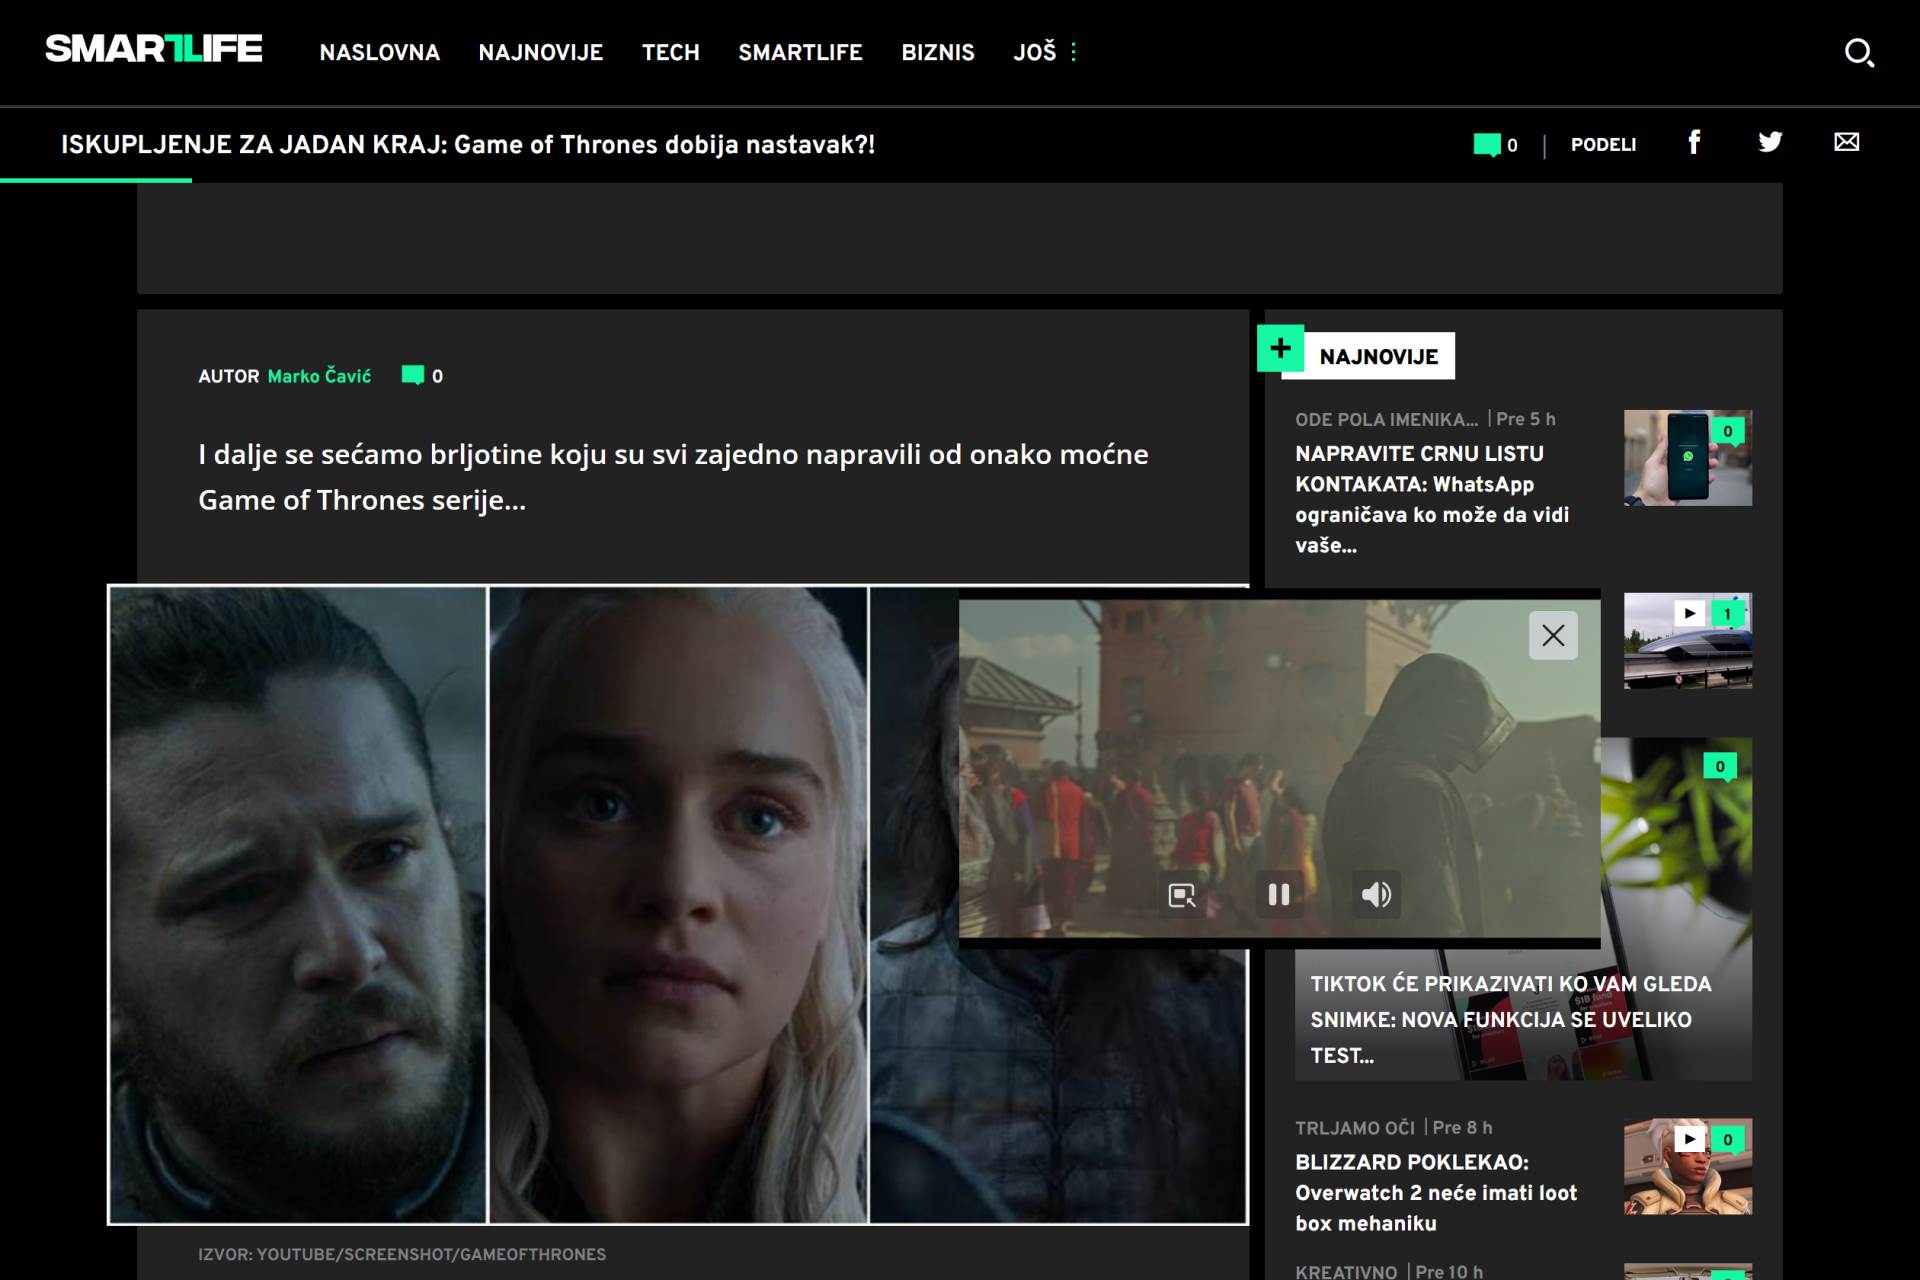Open the search magnifier icon
Image resolution: width=1920 pixels, height=1280 pixels.
pyautogui.click(x=1858, y=53)
